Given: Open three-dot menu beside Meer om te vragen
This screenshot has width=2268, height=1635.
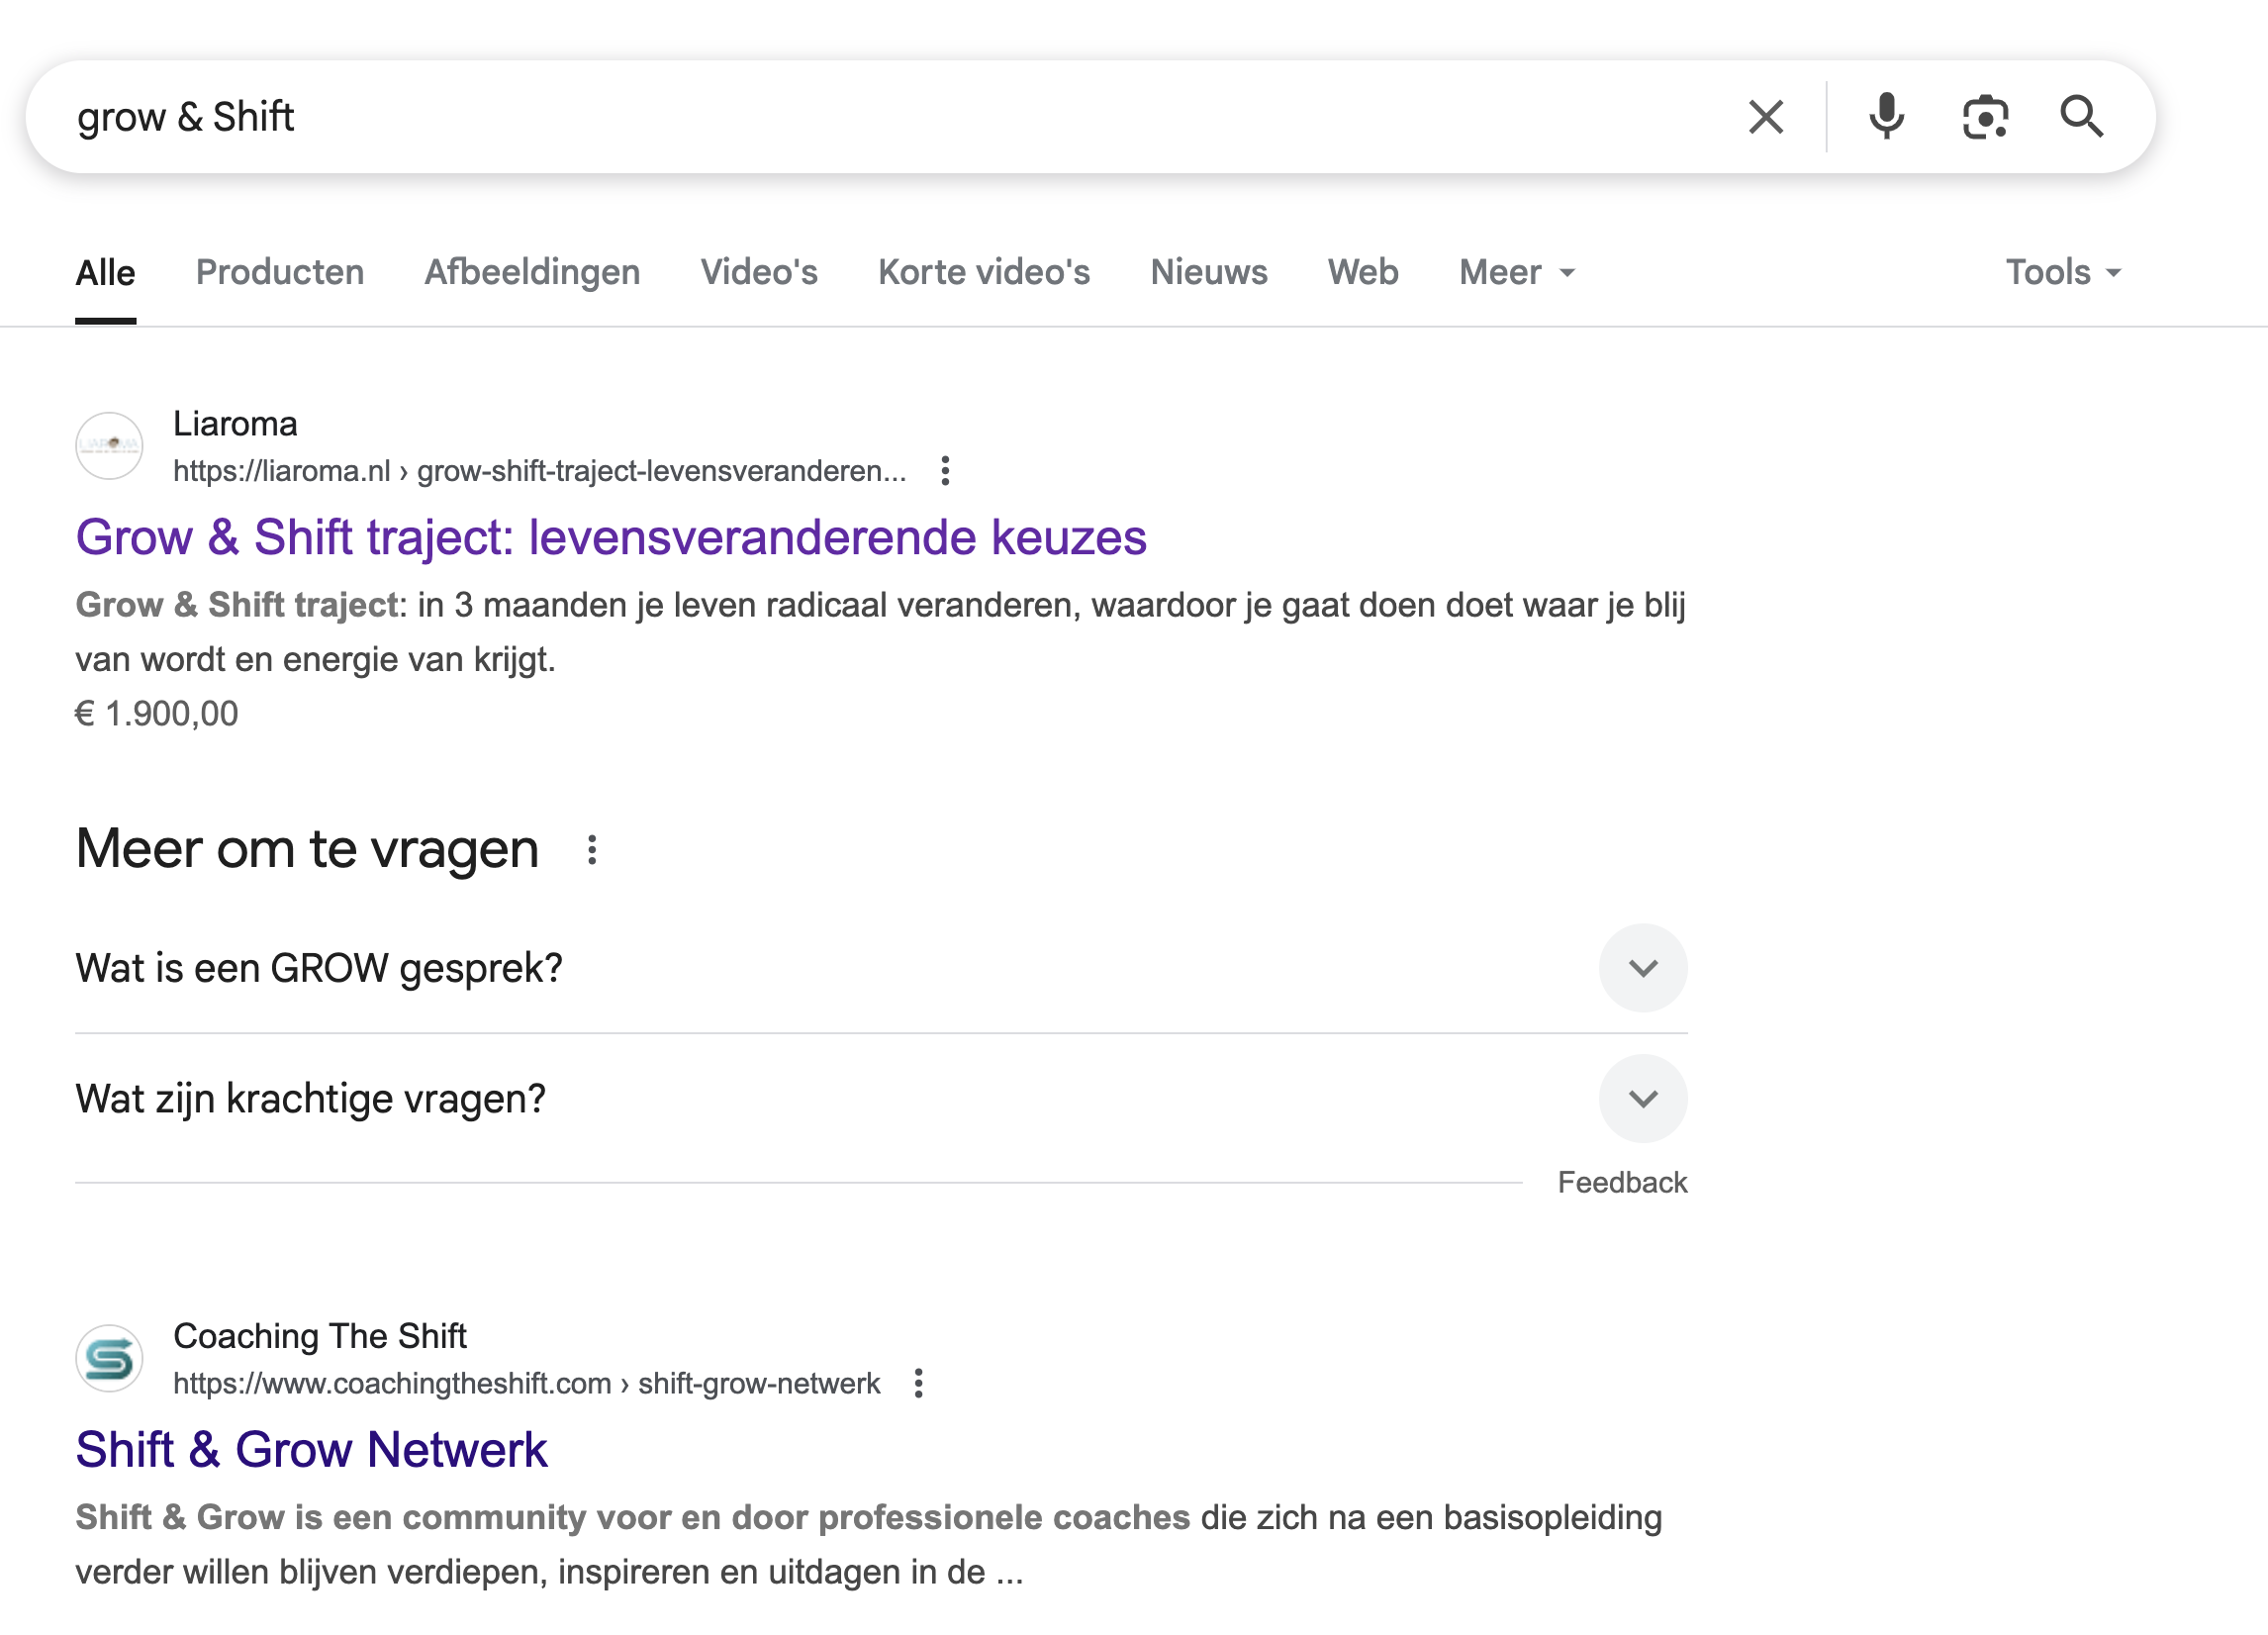Looking at the screenshot, I should click(592, 850).
